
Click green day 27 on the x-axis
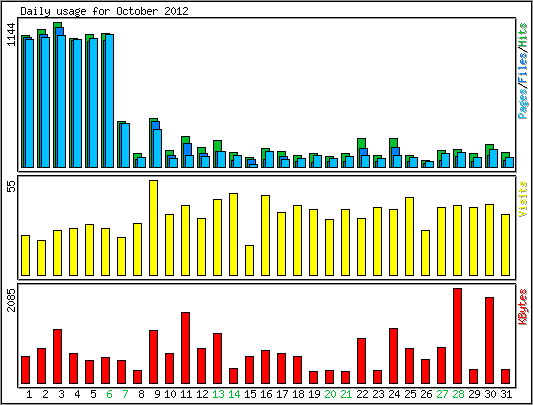442,394
